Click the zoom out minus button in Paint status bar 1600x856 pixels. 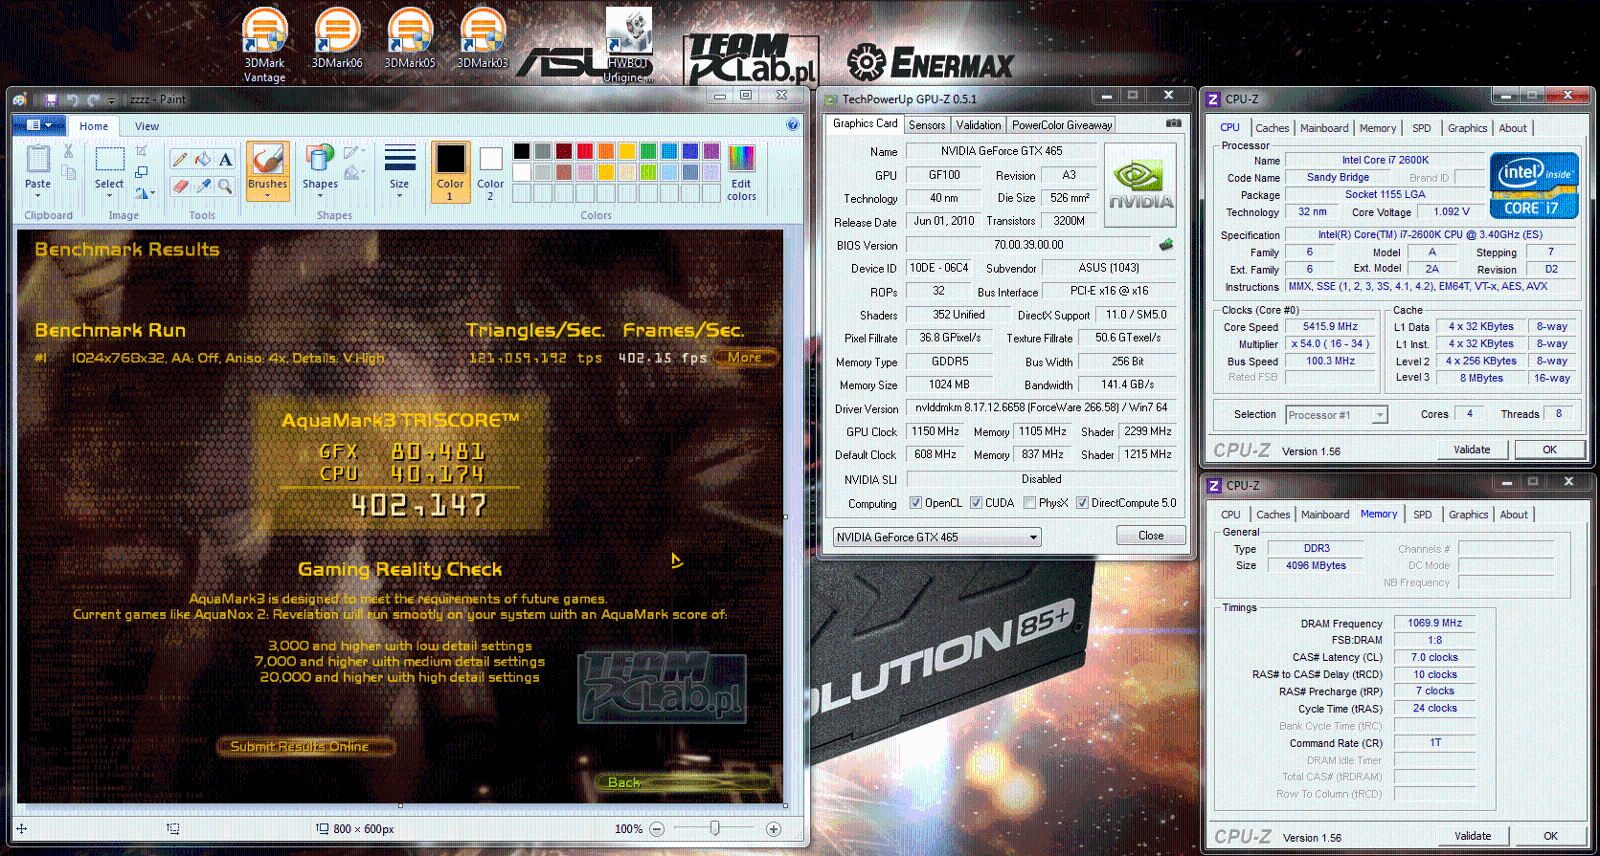point(657,829)
